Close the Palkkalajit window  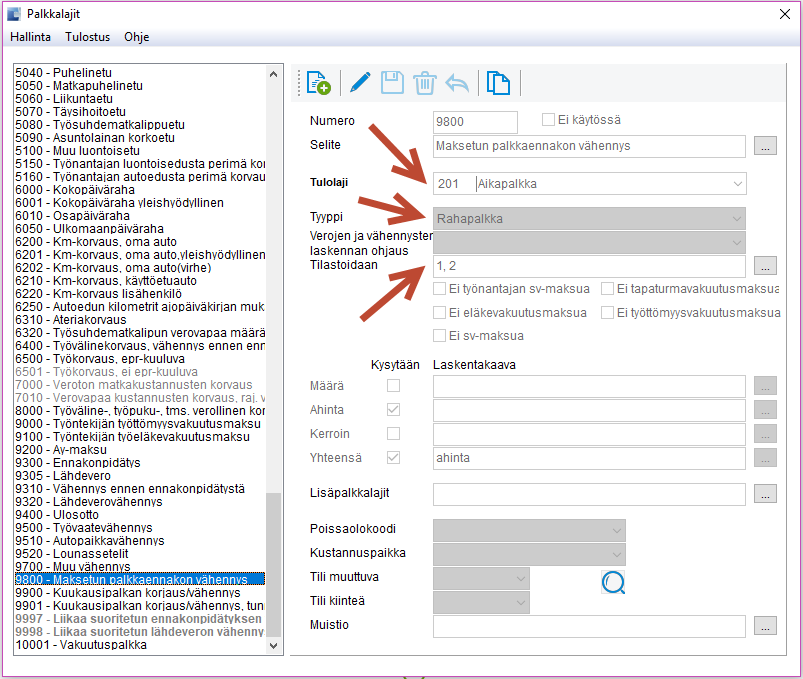point(785,14)
